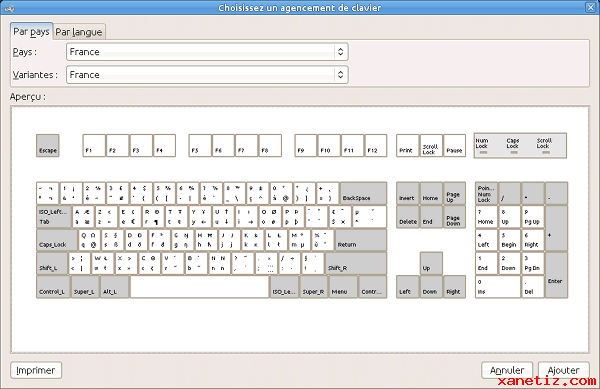Click the Shift_L key in the preview
Screen dimensions: 600x389
pyautogui.click(x=52, y=263)
